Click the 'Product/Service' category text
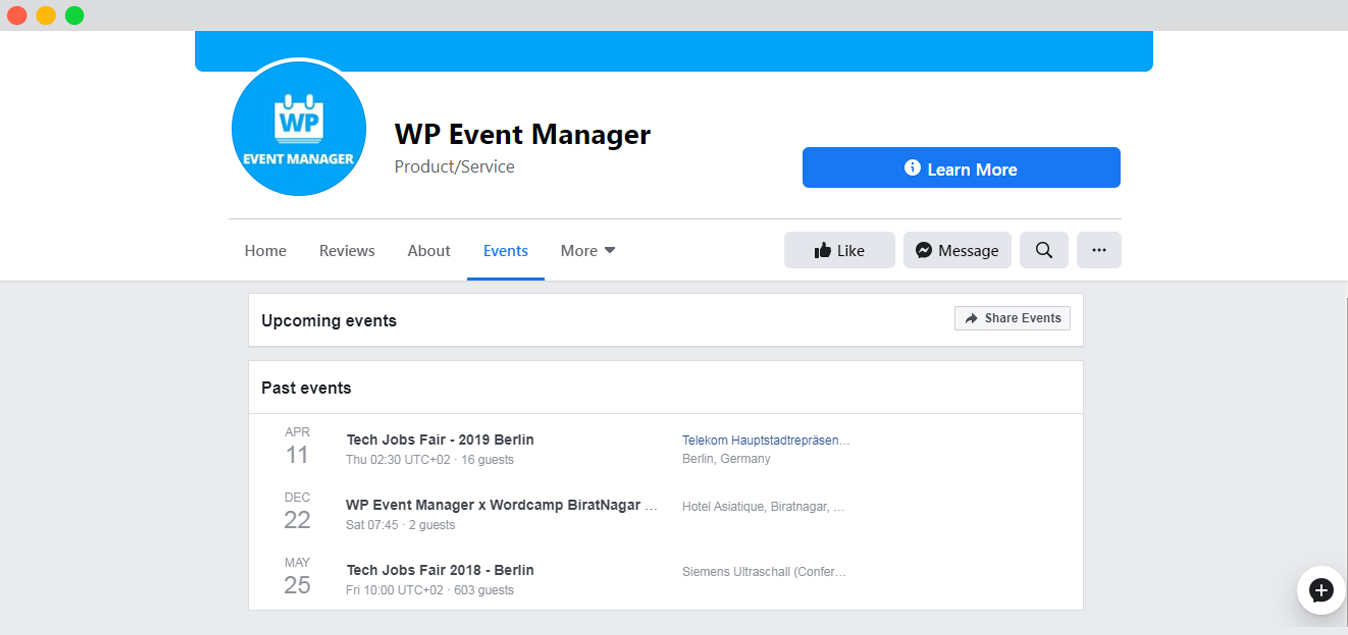This screenshot has width=1348, height=635. (x=454, y=167)
